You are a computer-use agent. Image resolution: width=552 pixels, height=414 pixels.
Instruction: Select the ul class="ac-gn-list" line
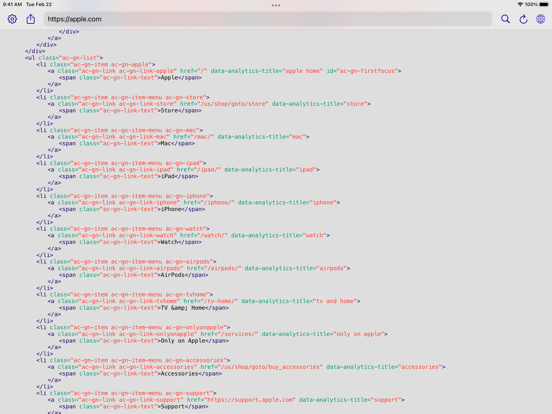click(64, 58)
